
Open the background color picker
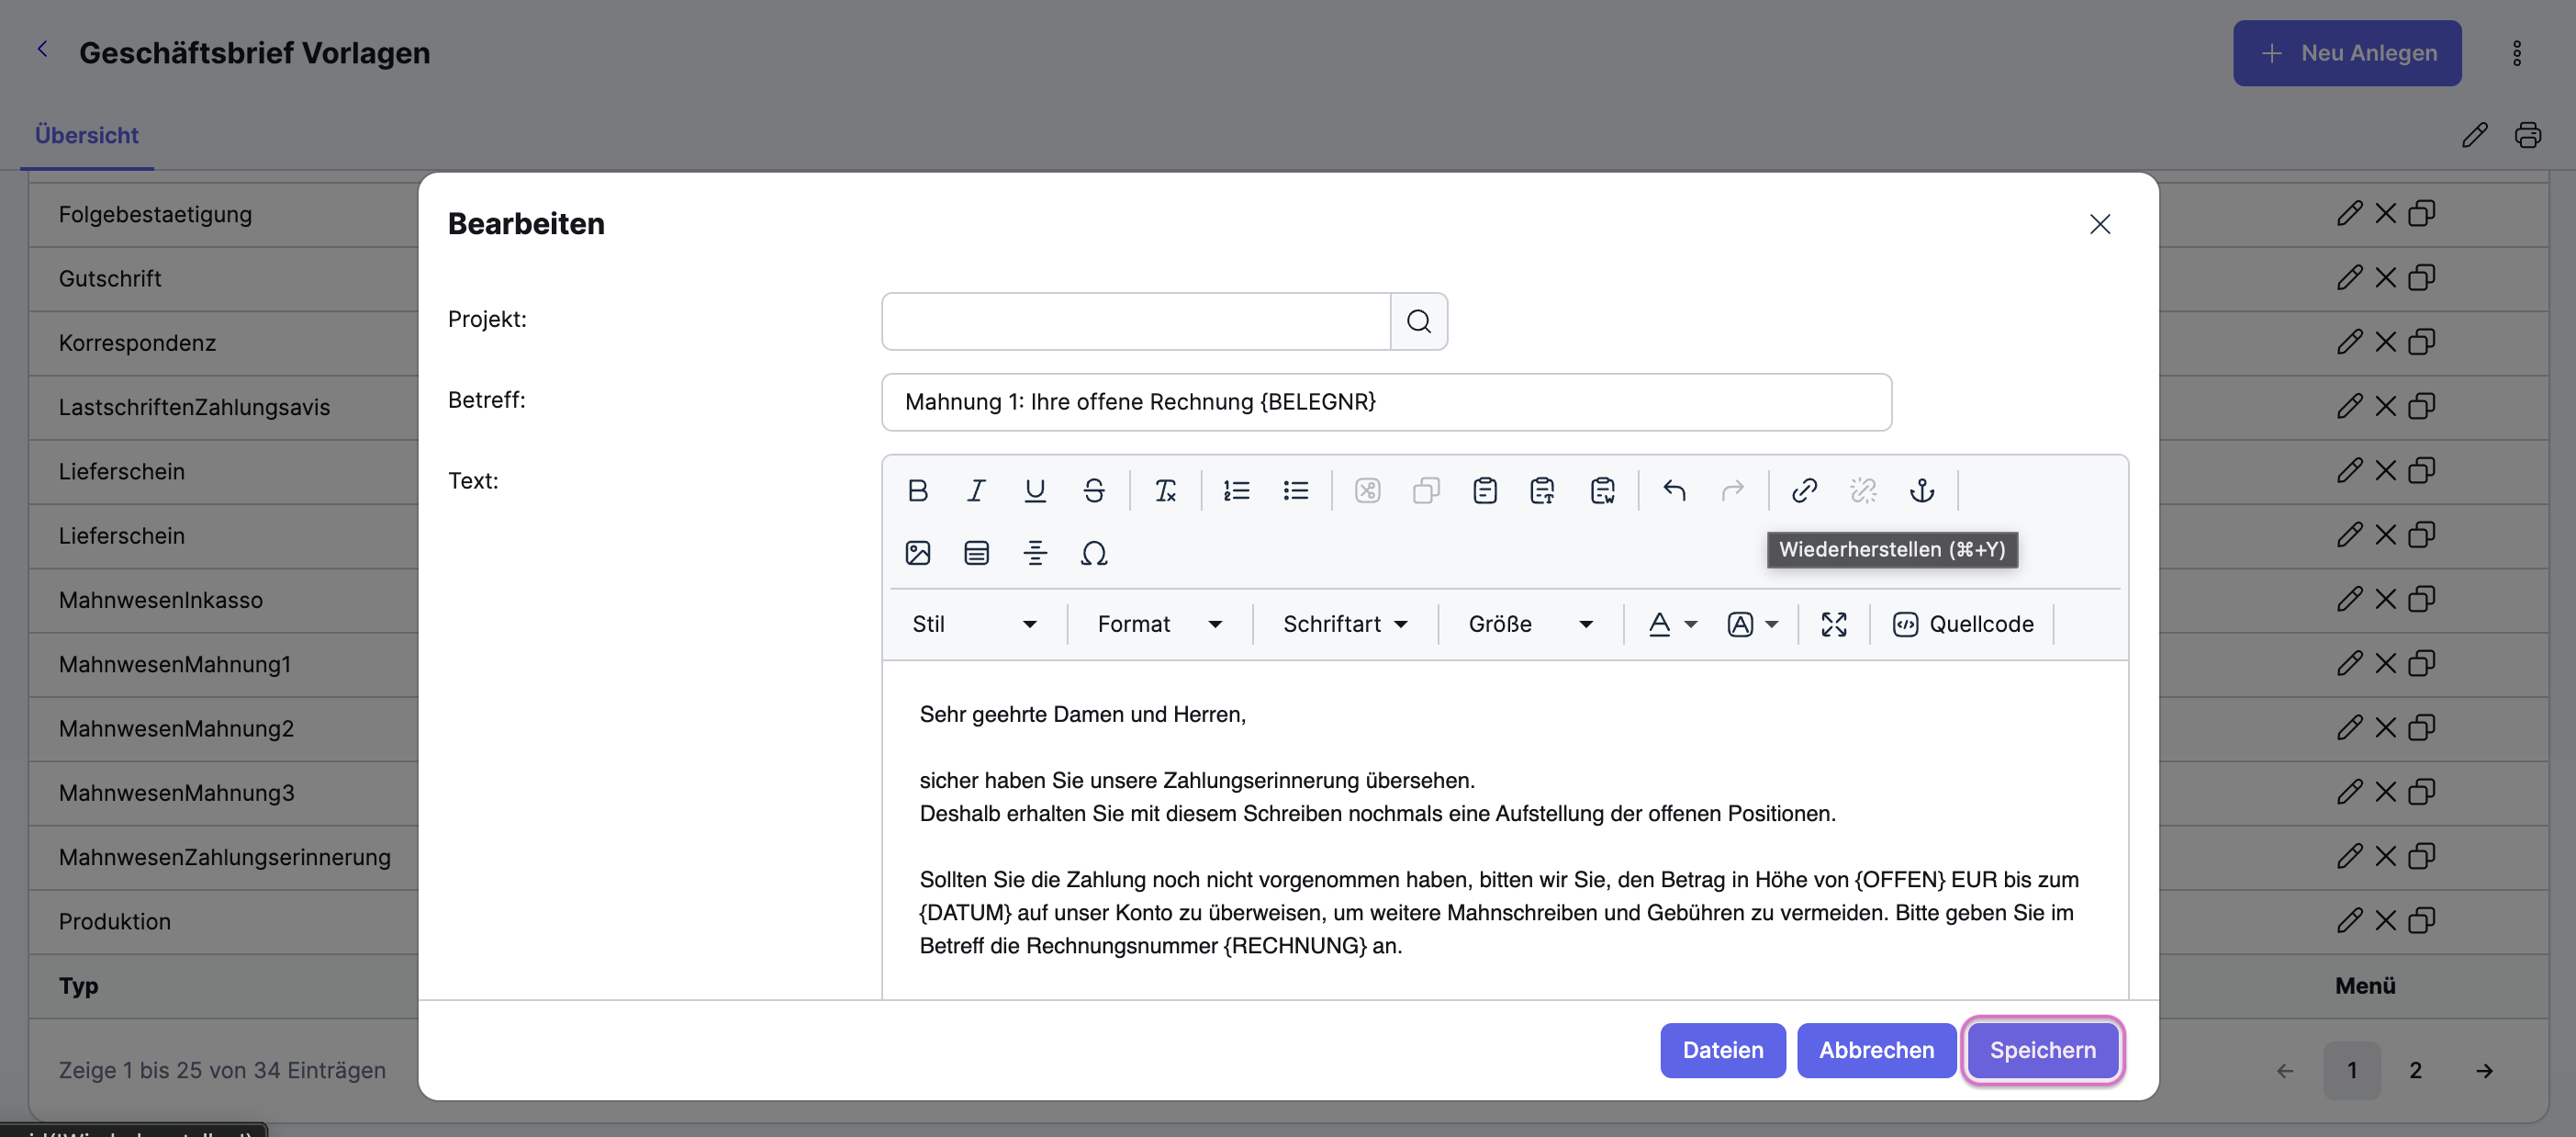point(1752,624)
